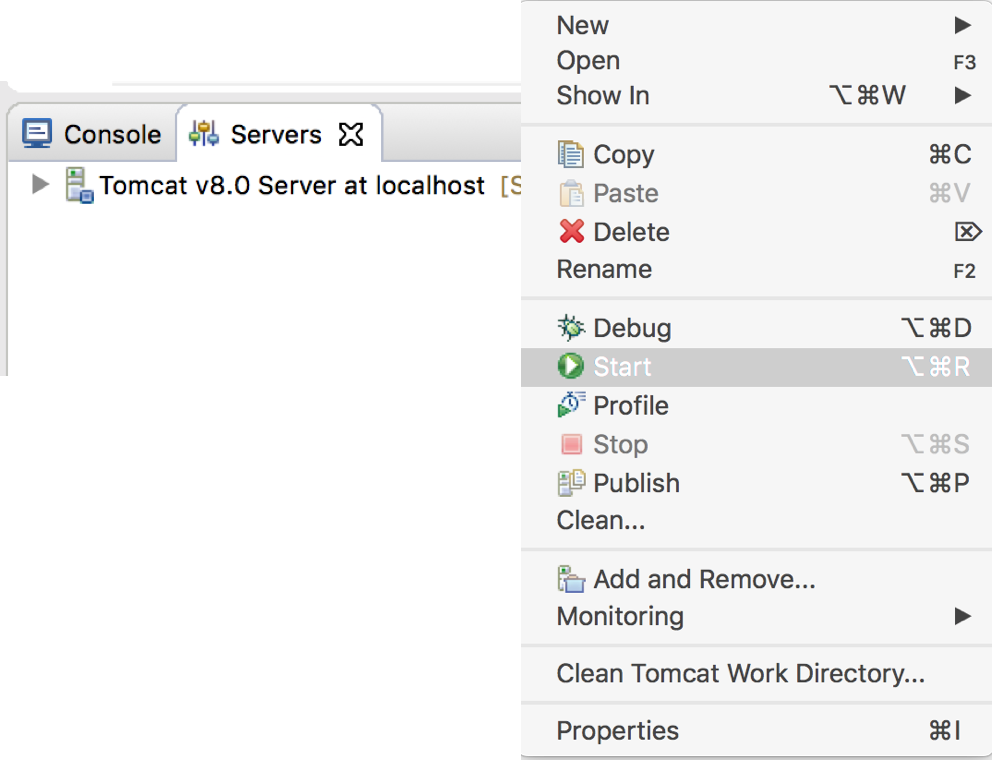Switch to the Console tab
Image resolution: width=992 pixels, height=760 pixels.
click(x=92, y=134)
